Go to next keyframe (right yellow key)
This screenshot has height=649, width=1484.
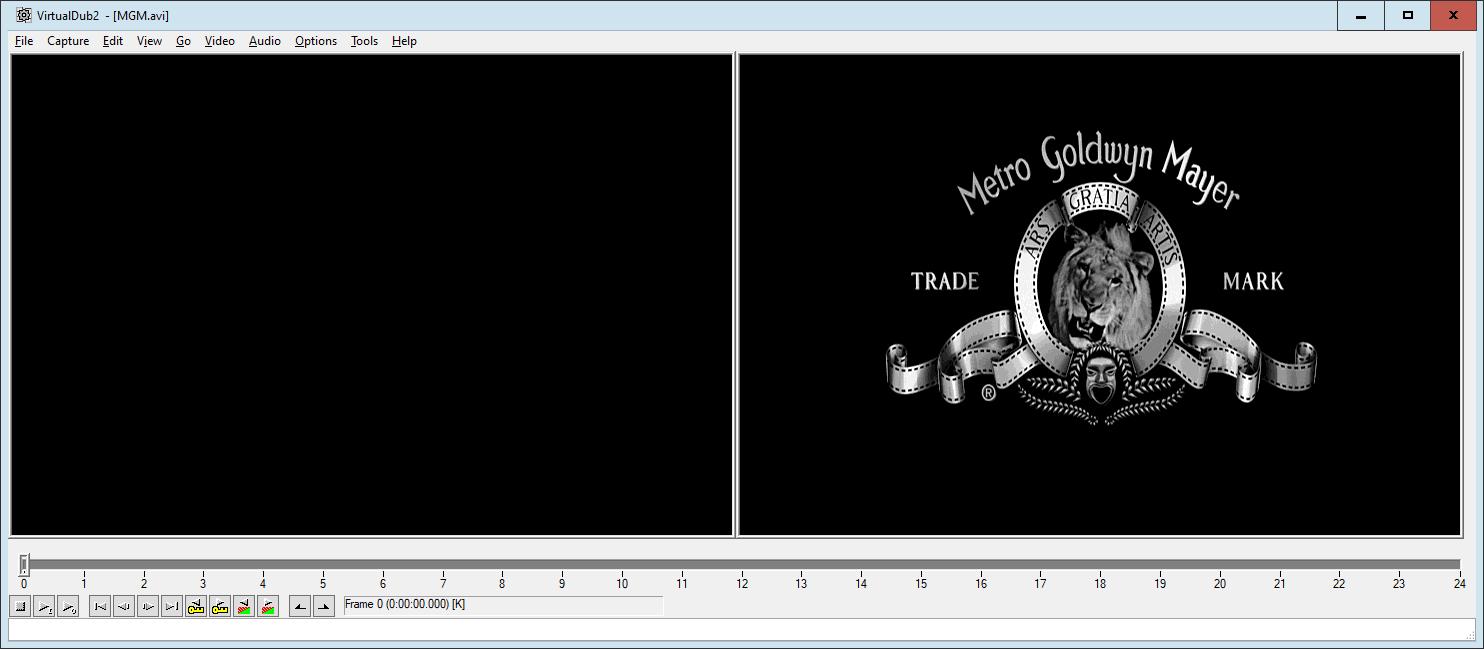pyautogui.click(x=220, y=606)
